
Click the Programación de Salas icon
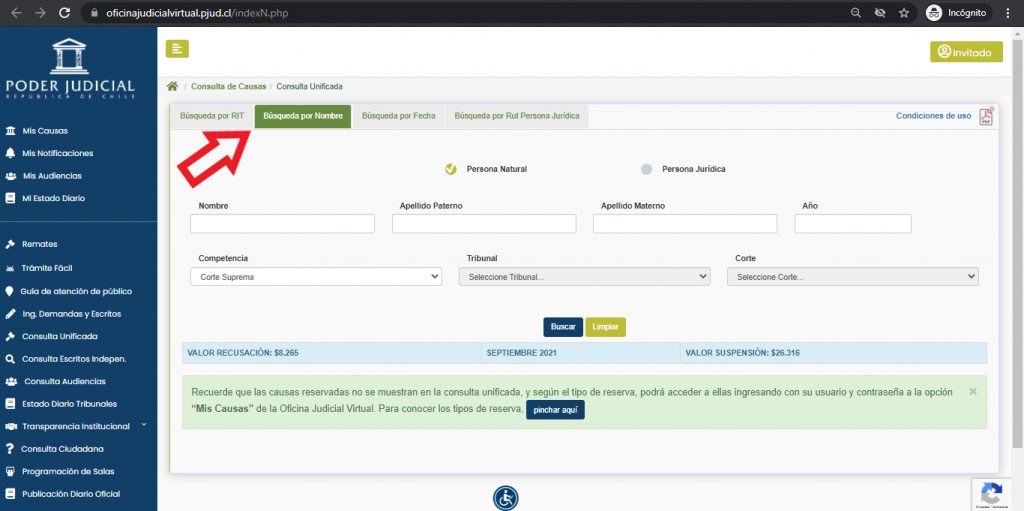[10, 471]
